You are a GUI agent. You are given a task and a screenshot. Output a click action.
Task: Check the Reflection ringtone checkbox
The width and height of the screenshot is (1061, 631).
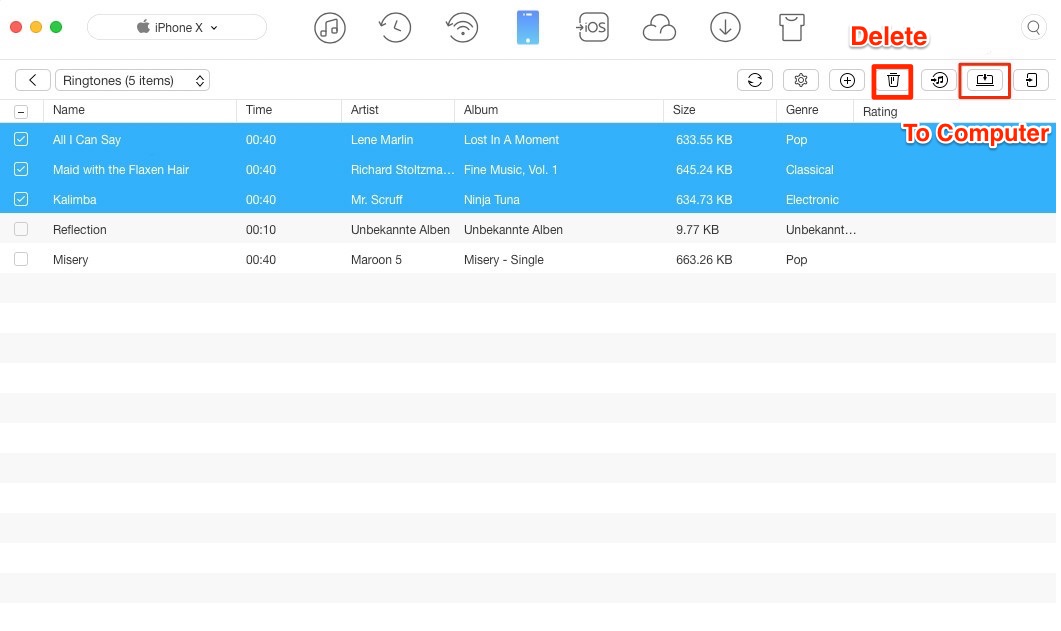pos(21,229)
